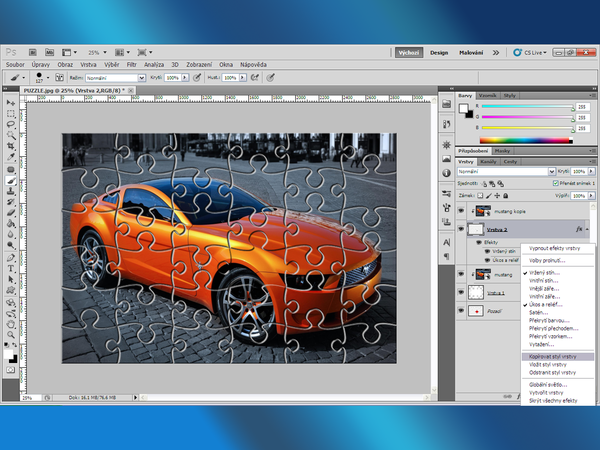Screen dimensions: 600x450
Task: Toggle the Přenést snímek 1 checkbox
Action: pyautogui.click(x=555, y=182)
